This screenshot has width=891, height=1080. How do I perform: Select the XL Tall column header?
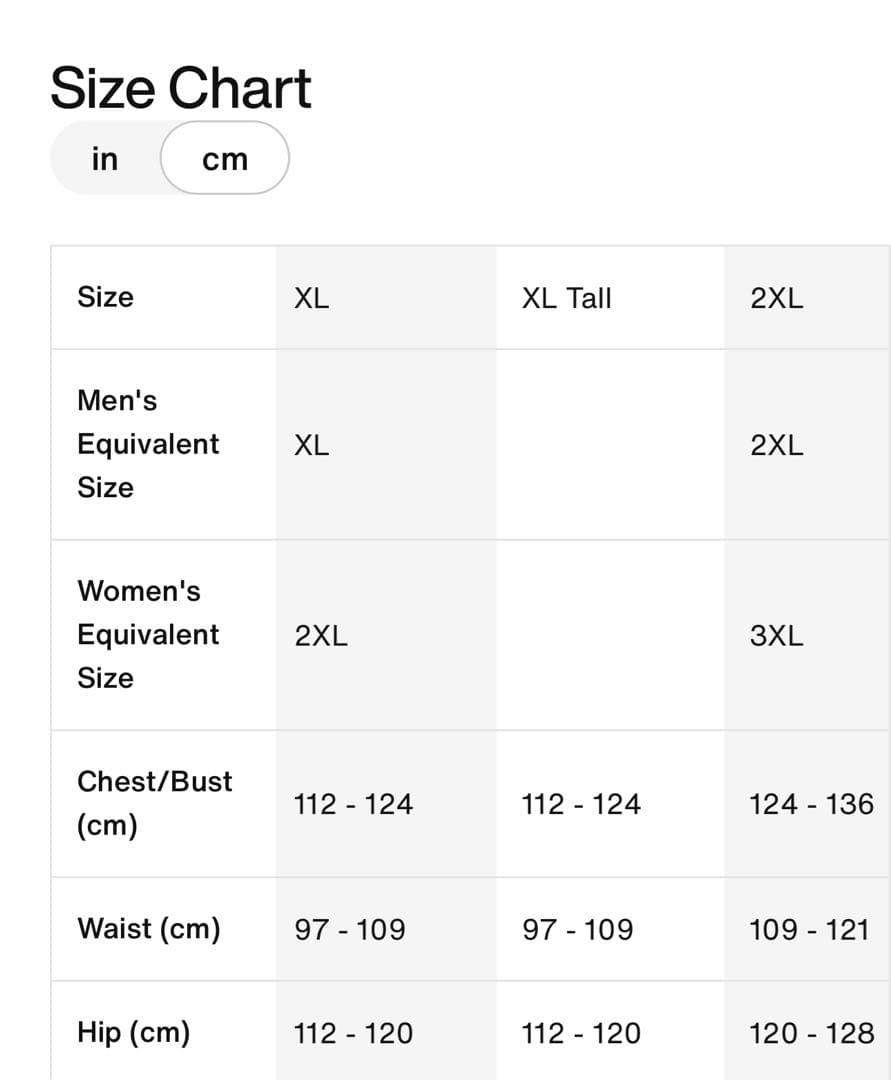coord(566,298)
